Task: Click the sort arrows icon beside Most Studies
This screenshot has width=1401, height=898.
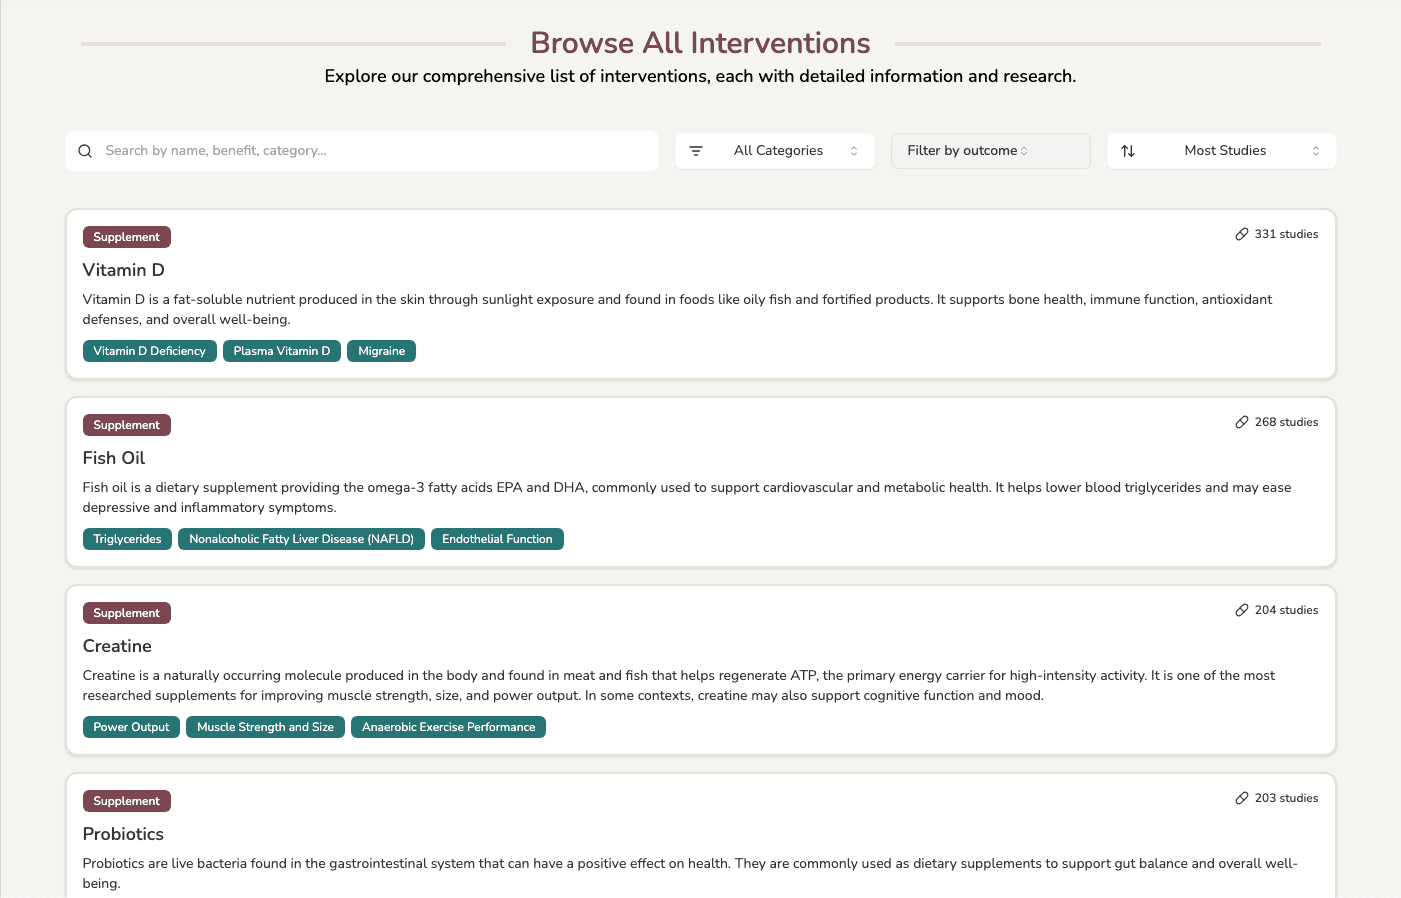Action: point(1128,151)
